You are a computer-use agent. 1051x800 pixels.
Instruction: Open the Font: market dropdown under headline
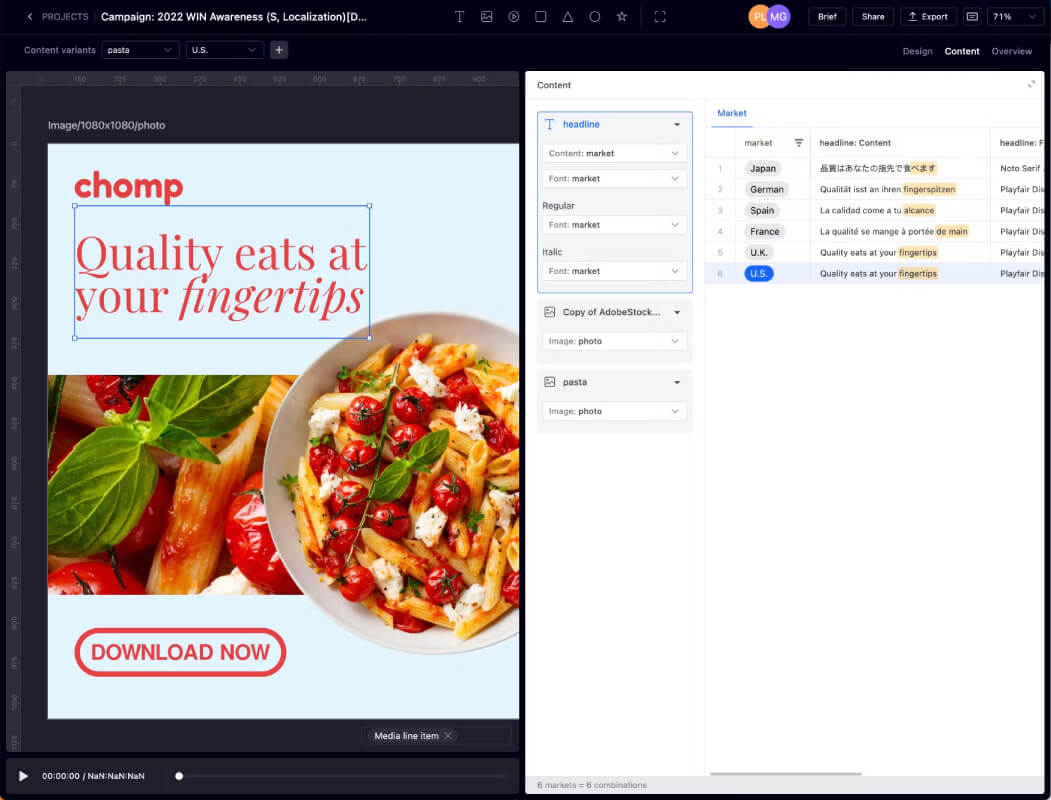point(614,178)
